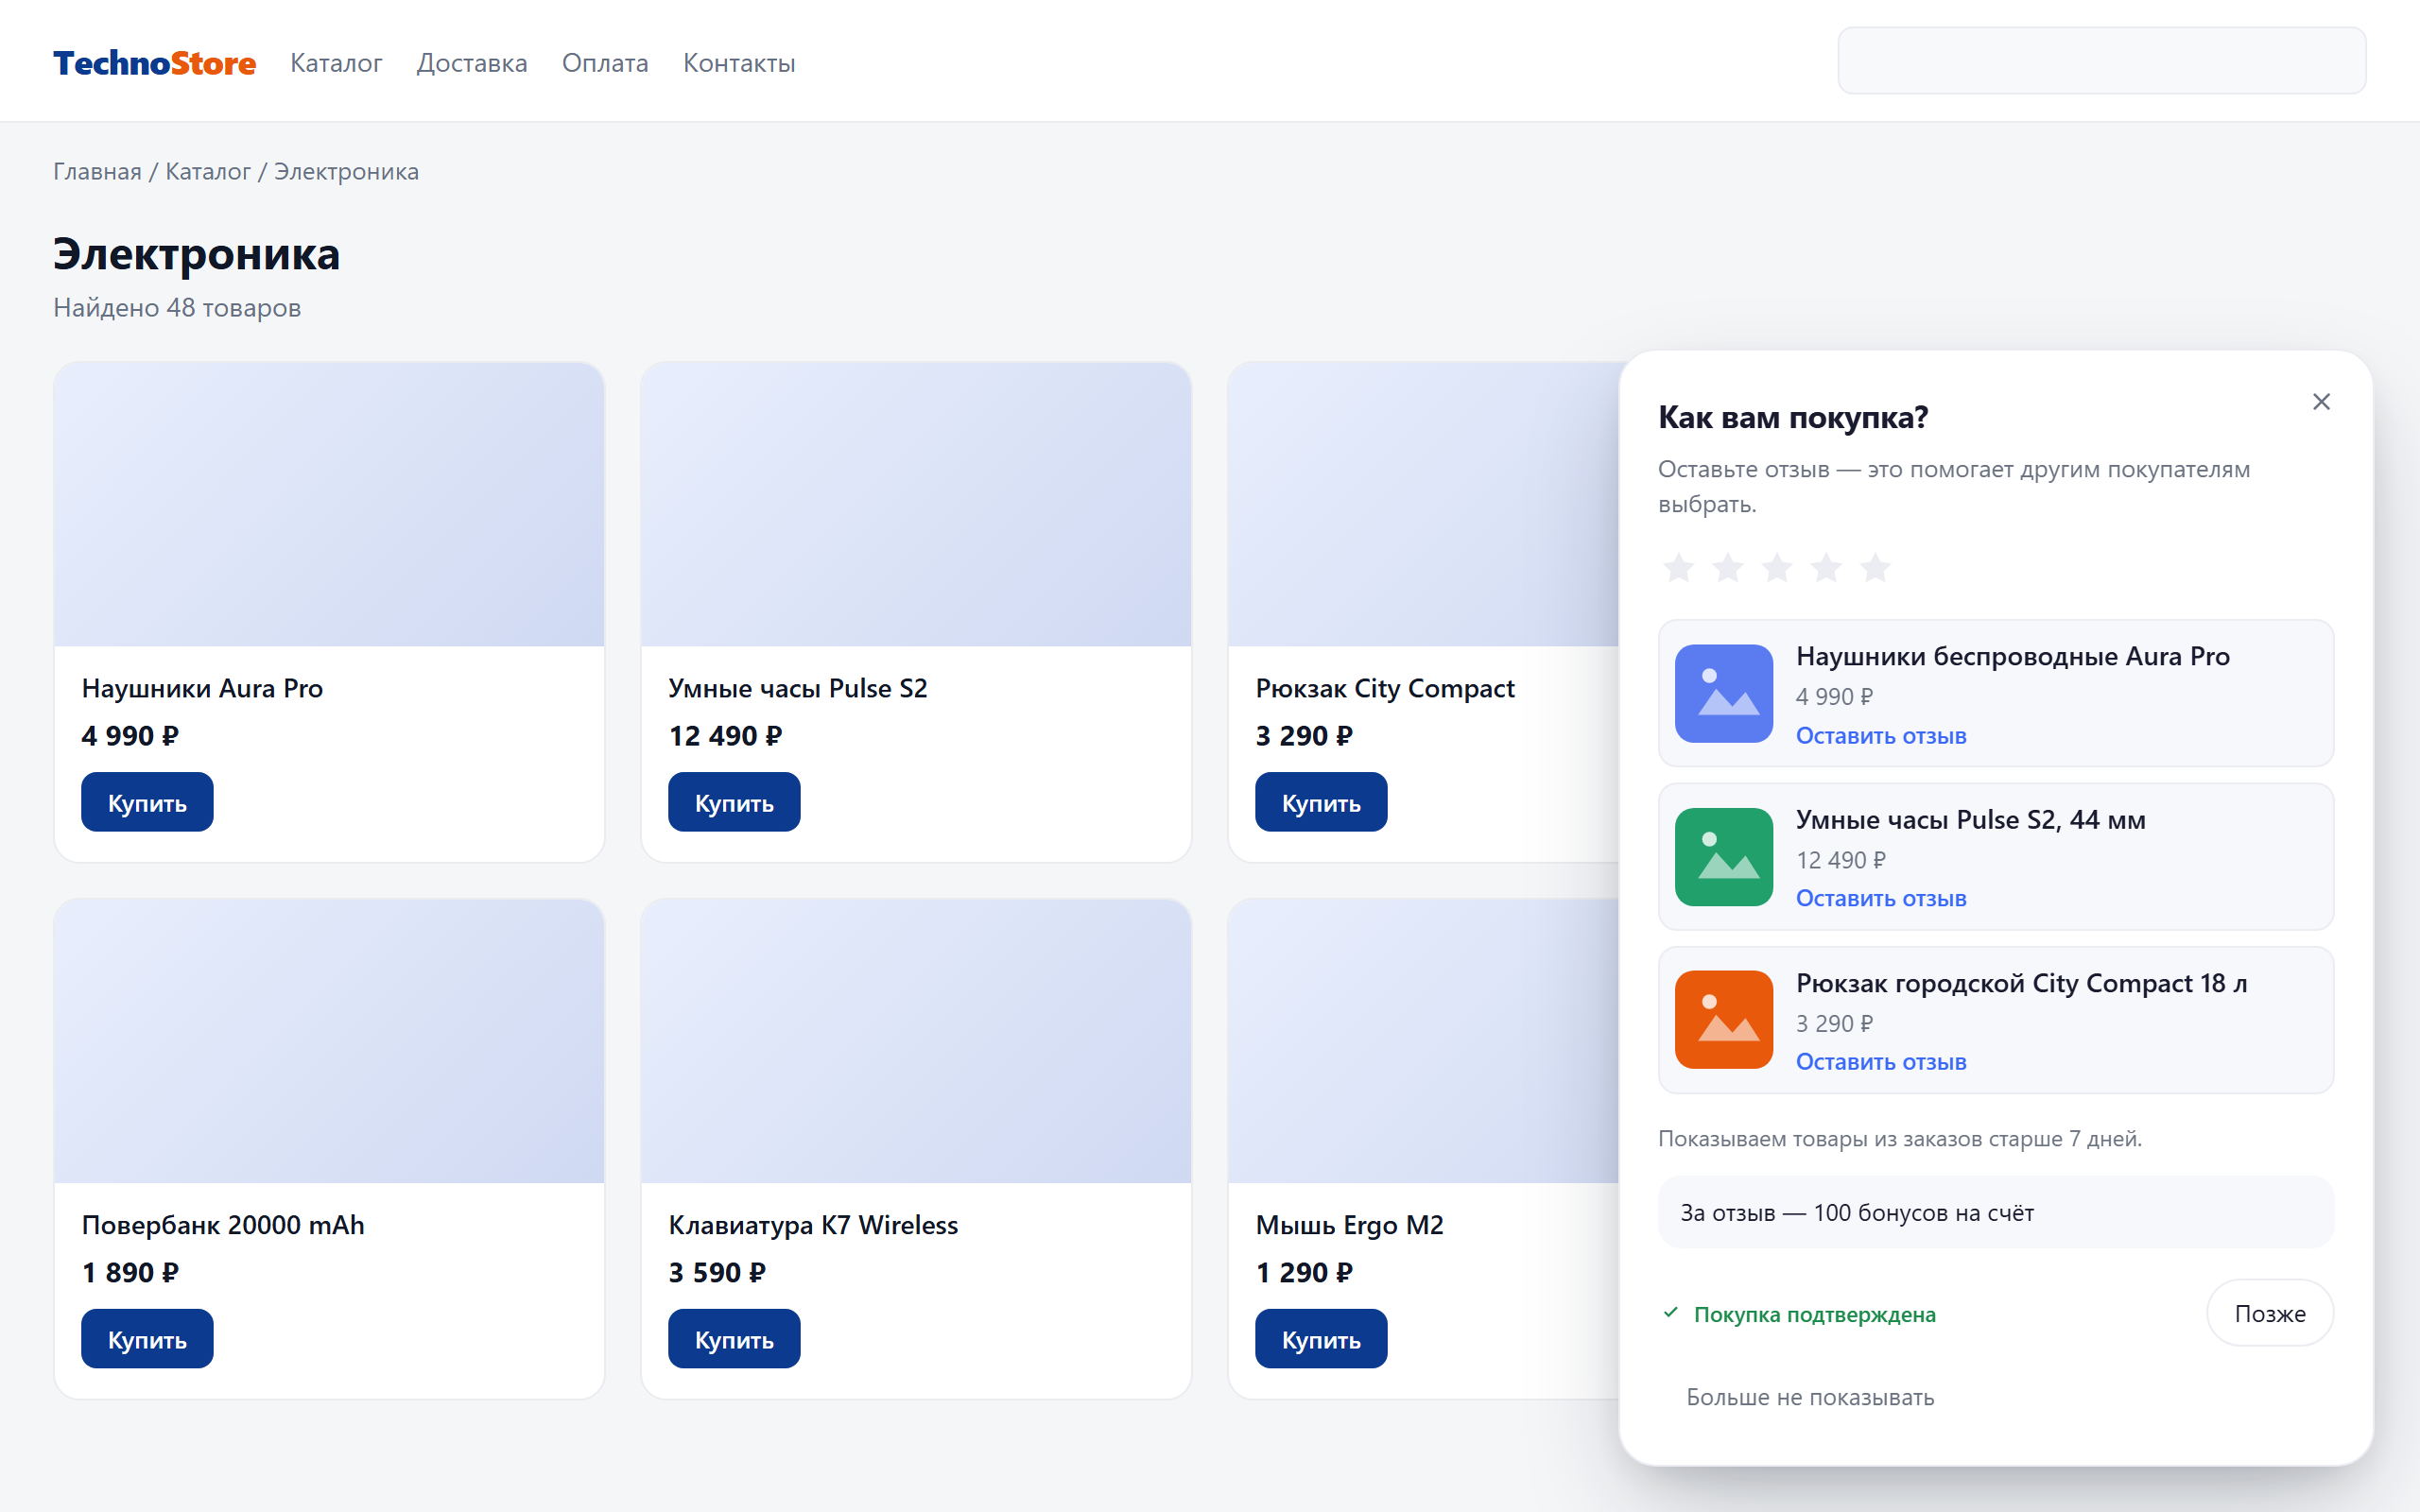The height and width of the screenshot is (1512, 2420).
Task: Leave a review for Наушники беспроводные Aura Pro
Action: tap(1881, 736)
